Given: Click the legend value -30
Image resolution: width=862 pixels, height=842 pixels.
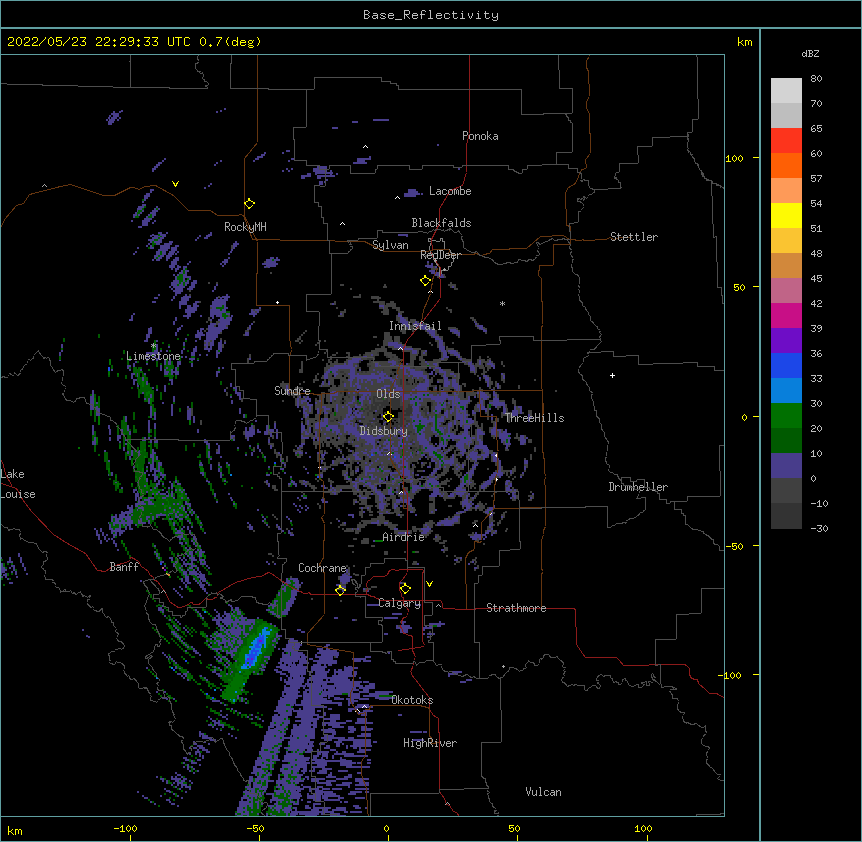Looking at the screenshot, I should click(x=819, y=529).
